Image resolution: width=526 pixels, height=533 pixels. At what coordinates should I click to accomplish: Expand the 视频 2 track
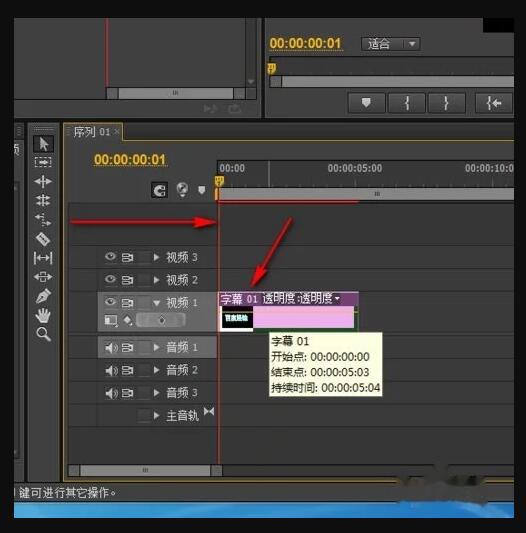(x=156, y=280)
